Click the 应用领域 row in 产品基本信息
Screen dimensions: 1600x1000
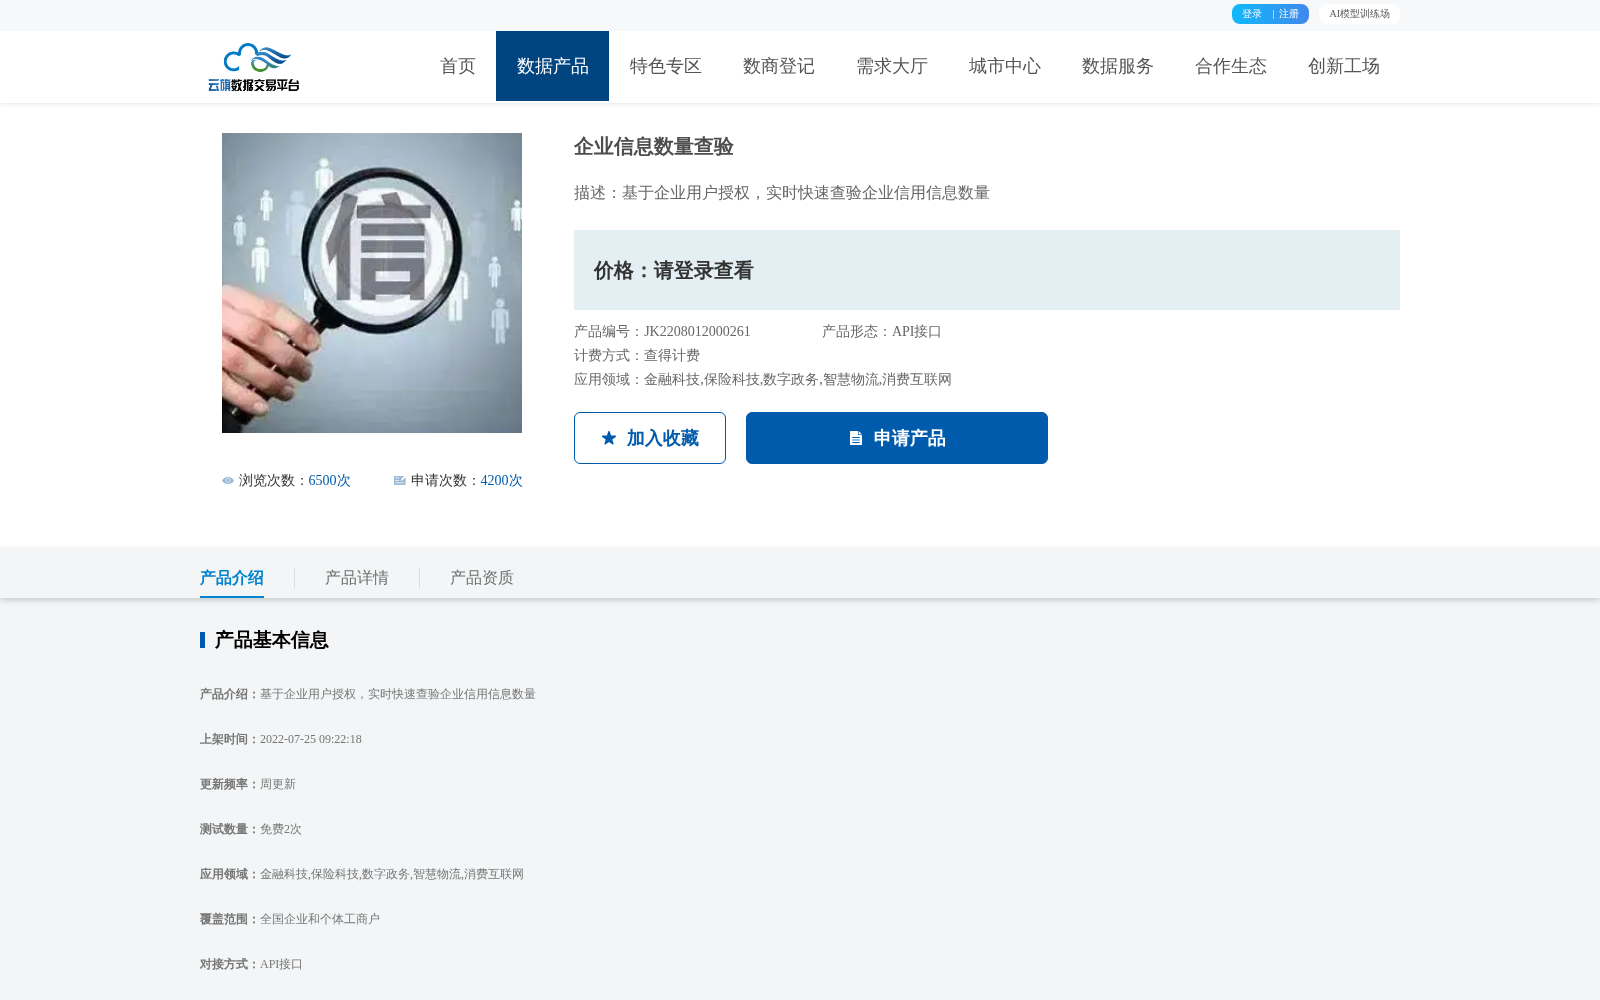pyautogui.click(x=362, y=874)
